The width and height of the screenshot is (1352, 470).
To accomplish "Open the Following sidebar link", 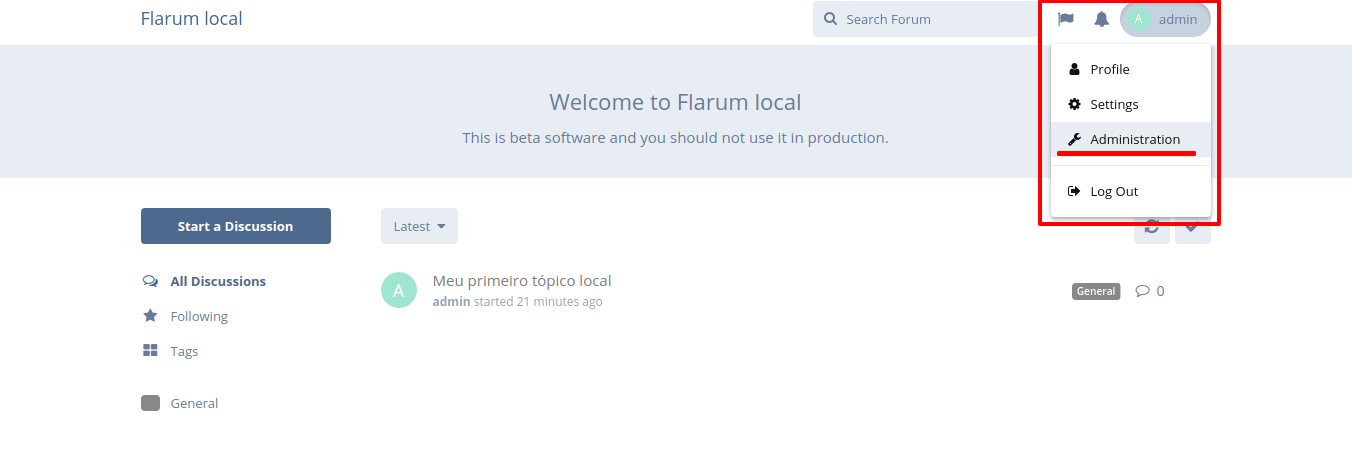I will coord(185,316).
